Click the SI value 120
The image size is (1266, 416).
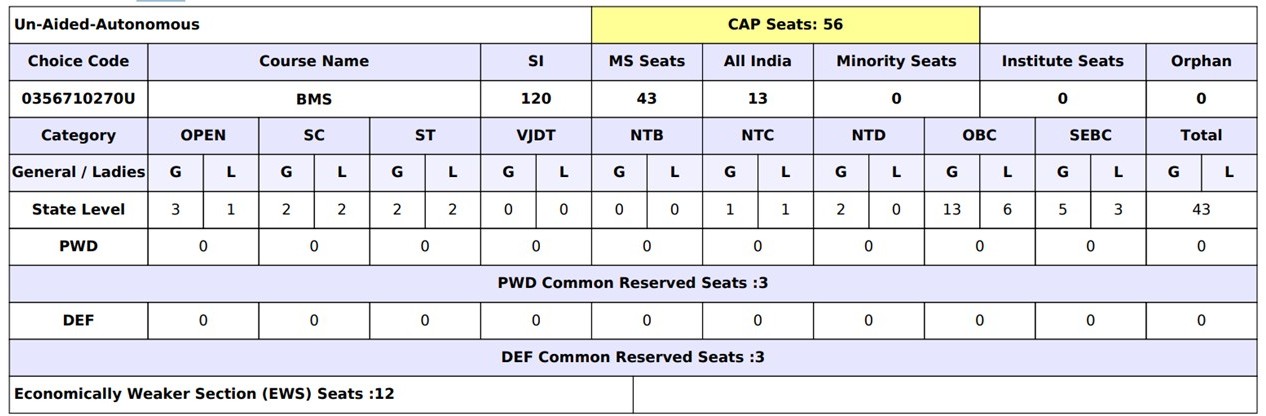[x=536, y=98]
